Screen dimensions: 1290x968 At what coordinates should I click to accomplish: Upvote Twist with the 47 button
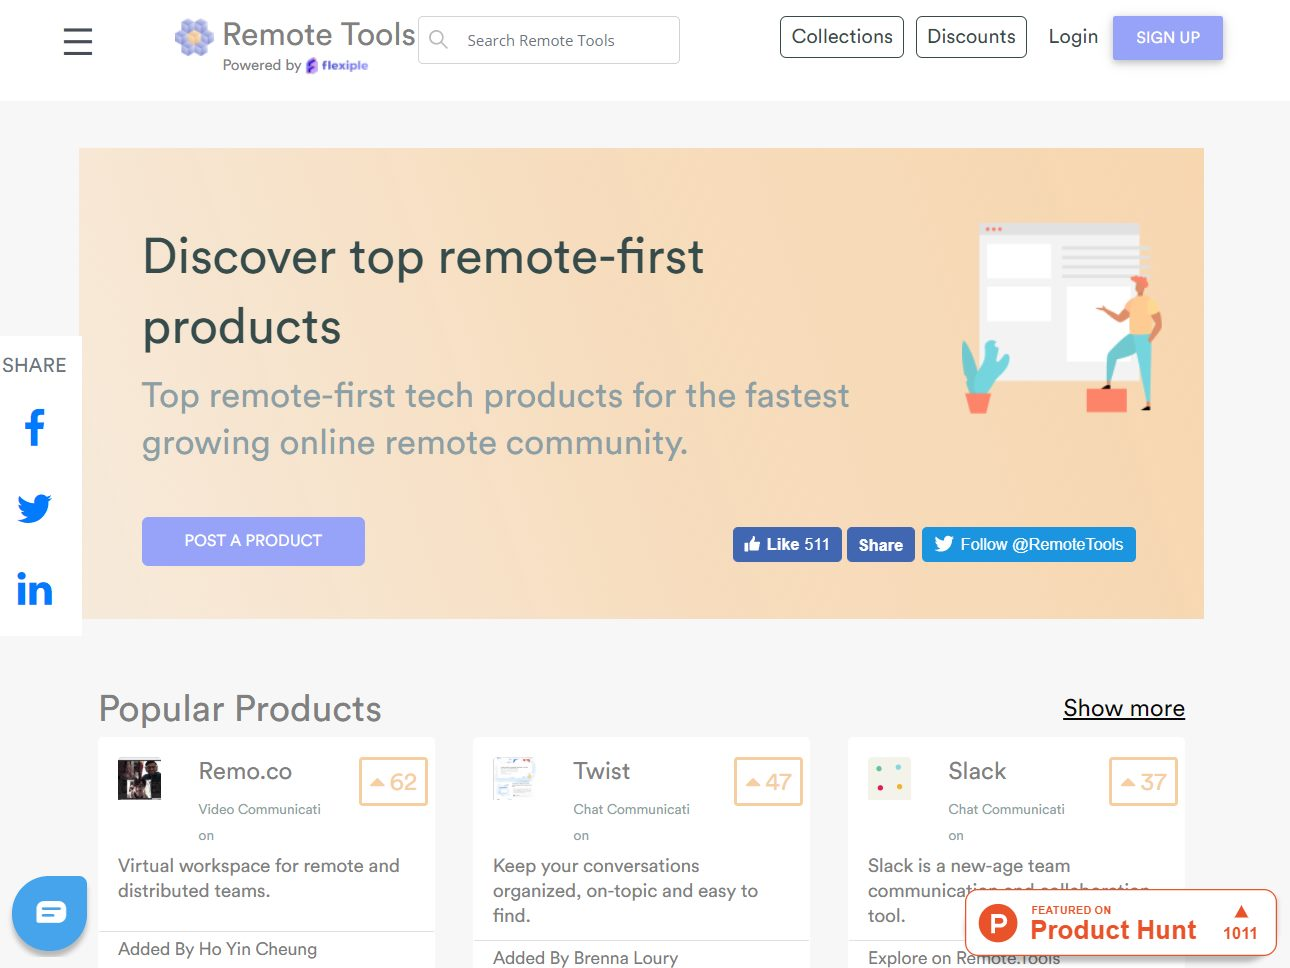tap(768, 782)
